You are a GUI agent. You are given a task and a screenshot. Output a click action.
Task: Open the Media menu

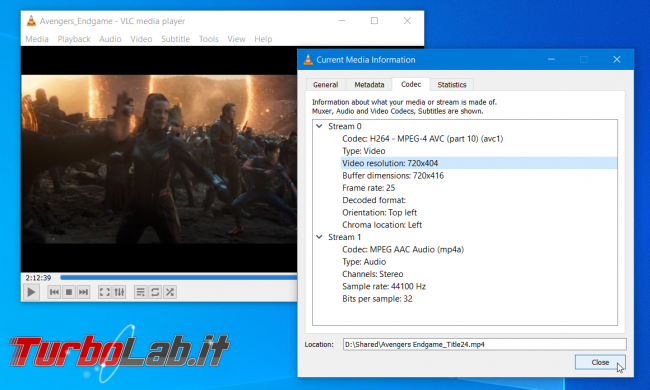pyautogui.click(x=37, y=39)
